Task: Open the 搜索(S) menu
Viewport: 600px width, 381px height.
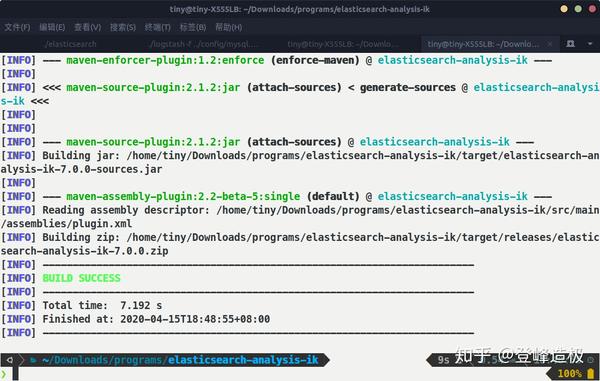Action: tap(123, 27)
